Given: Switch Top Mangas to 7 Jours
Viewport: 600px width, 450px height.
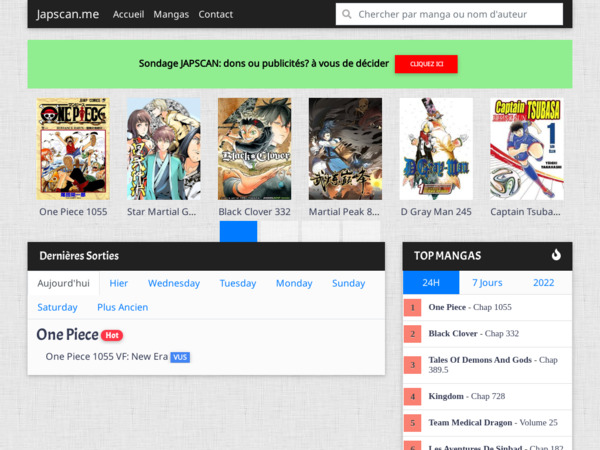Looking at the screenshot, I should click(x=487, y=283).
